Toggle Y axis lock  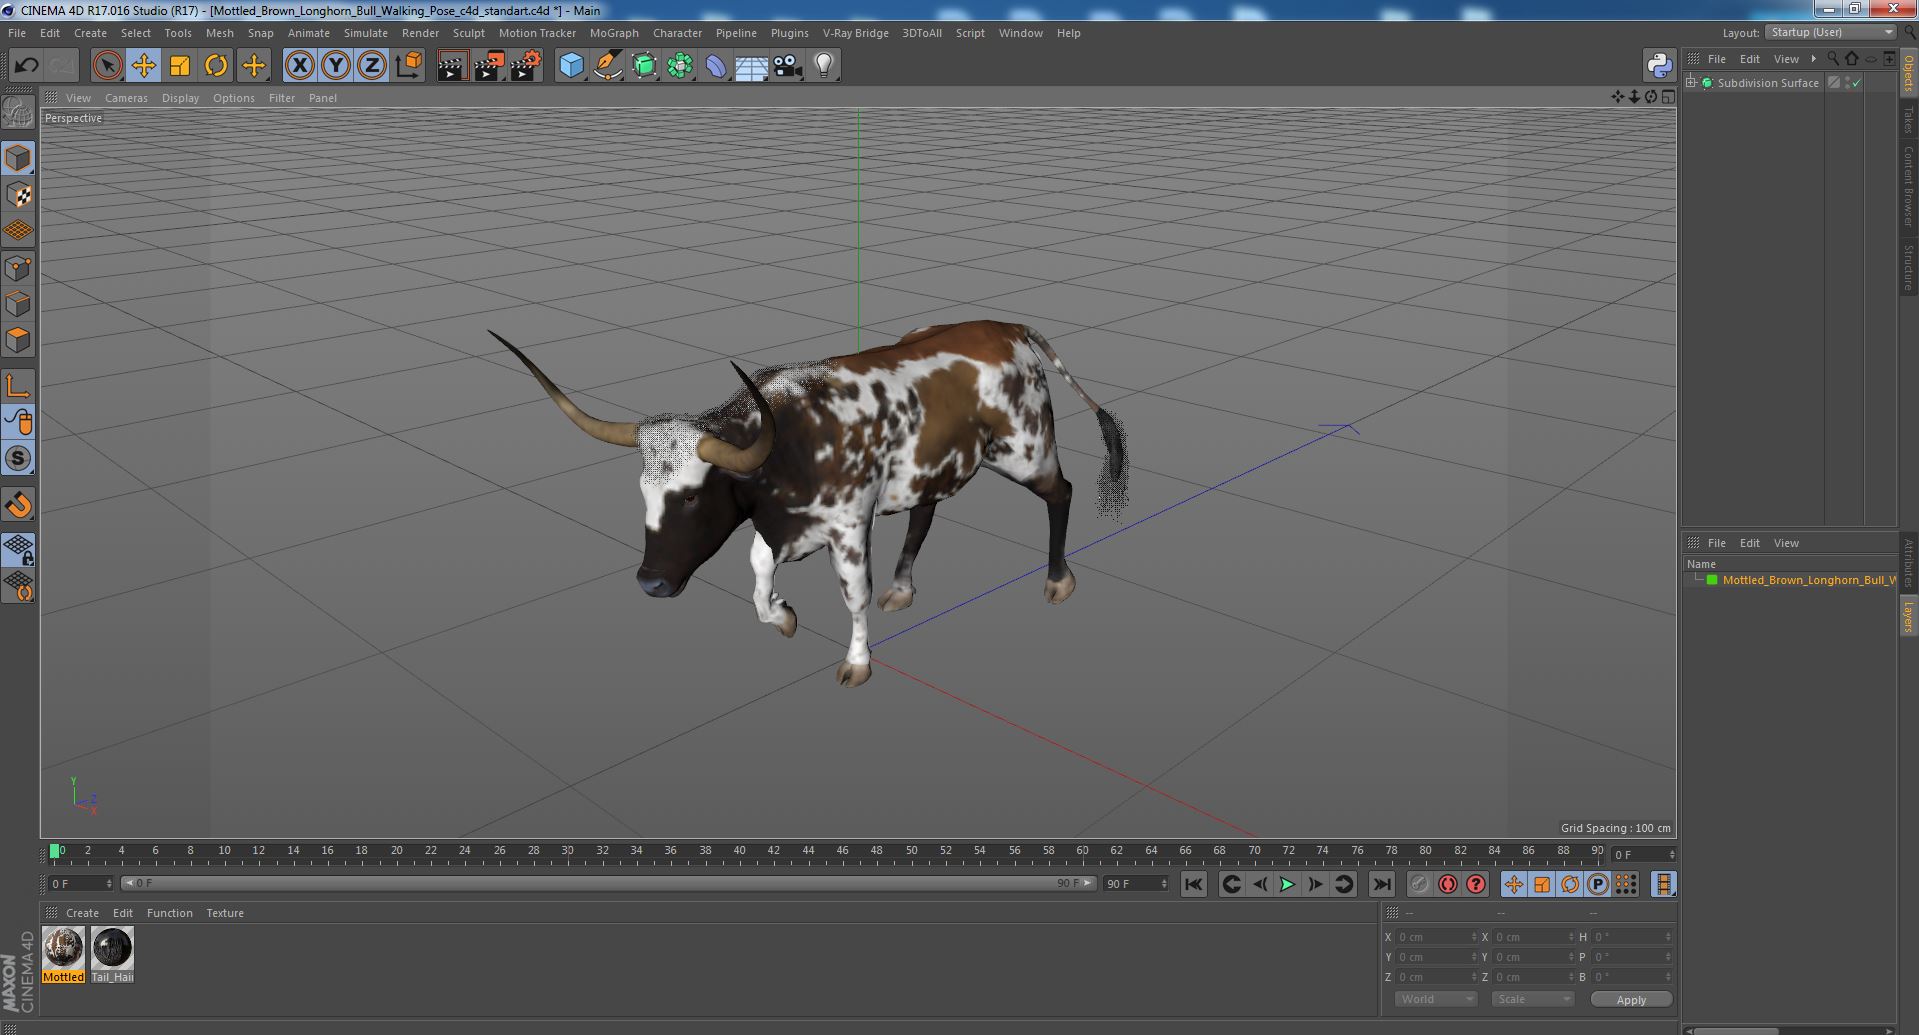click(335, 66)
